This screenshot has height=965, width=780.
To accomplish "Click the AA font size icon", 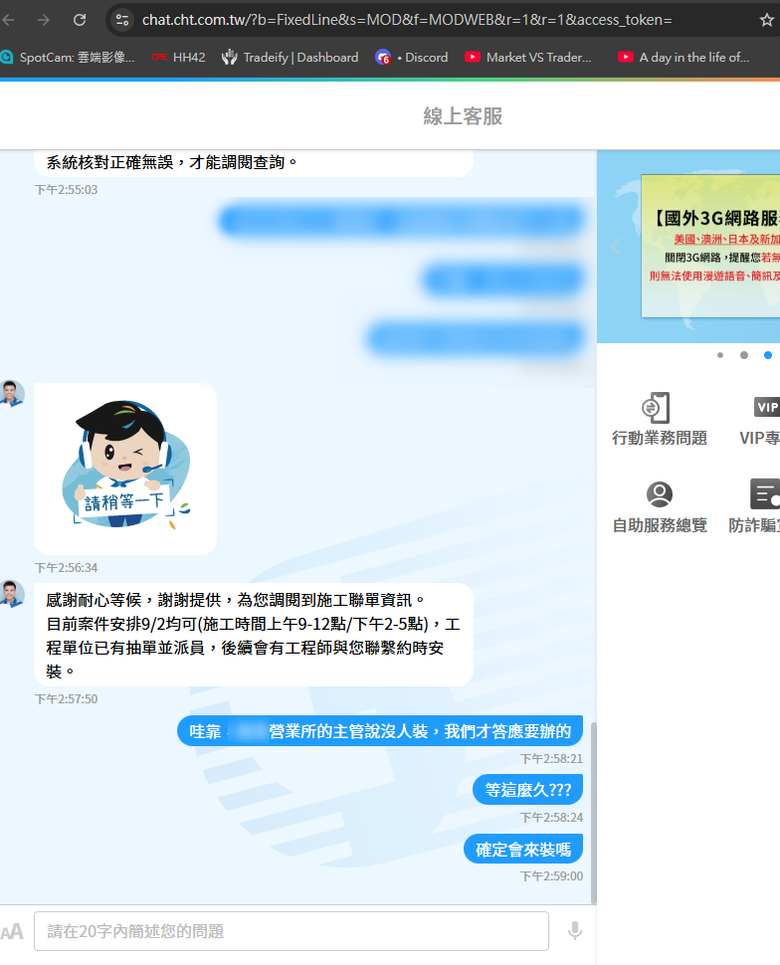I will pyautogui.click(x=12, y=931).
